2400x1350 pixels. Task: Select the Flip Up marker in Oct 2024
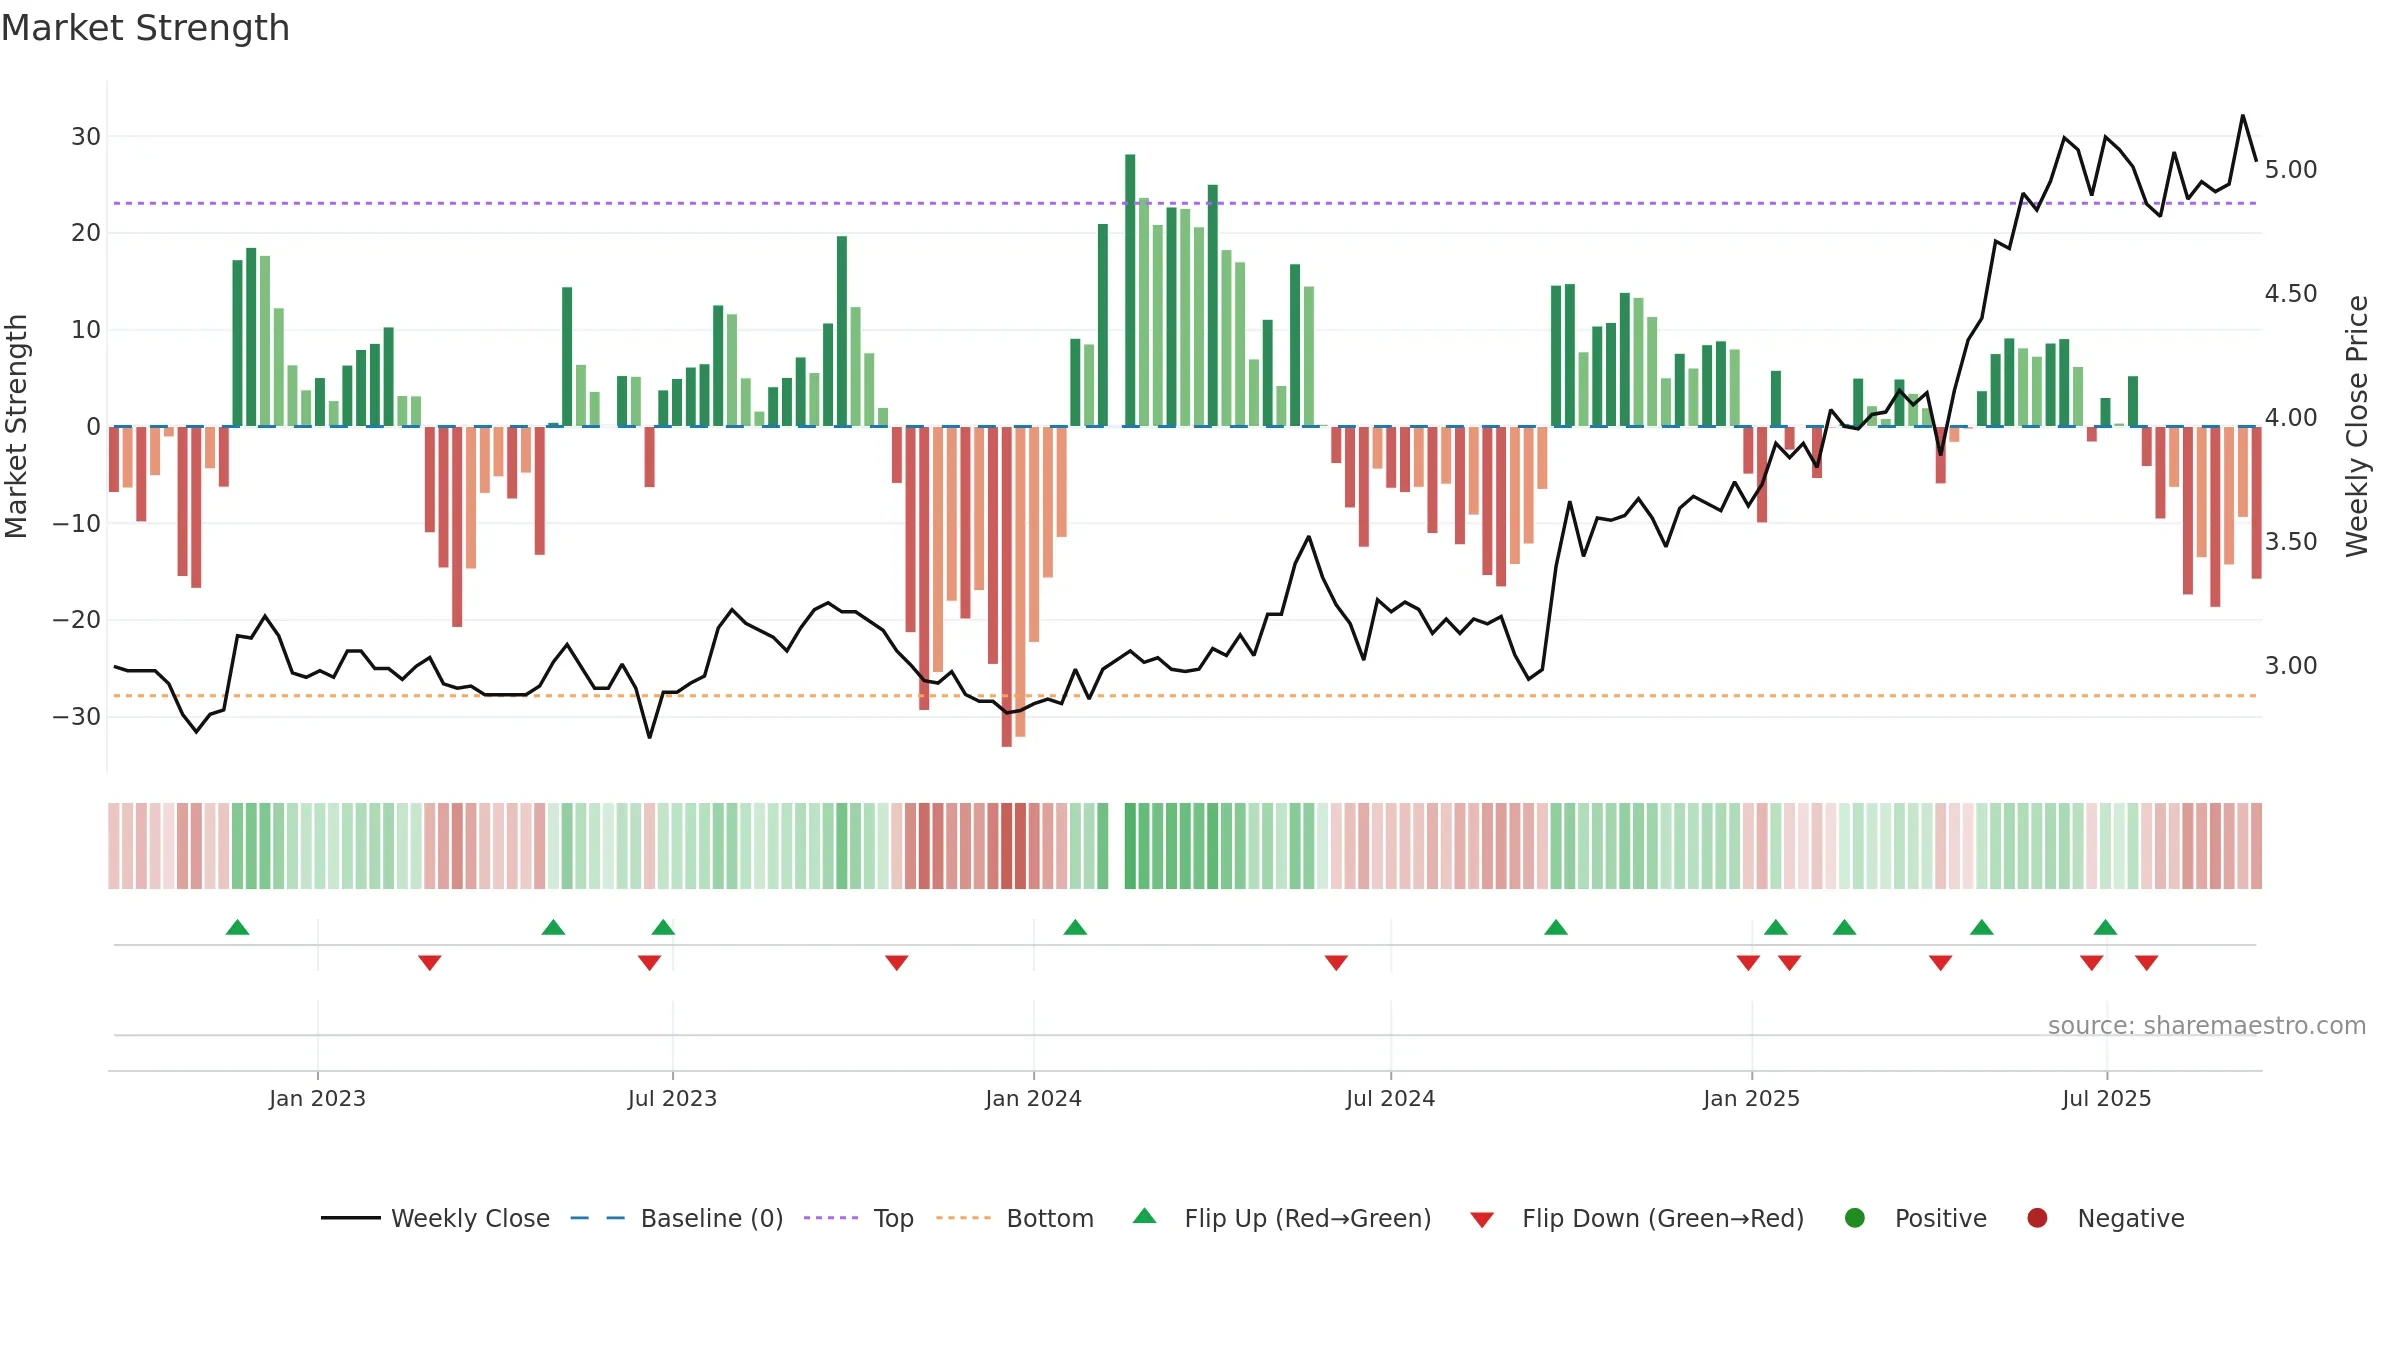pos(1556,927)
